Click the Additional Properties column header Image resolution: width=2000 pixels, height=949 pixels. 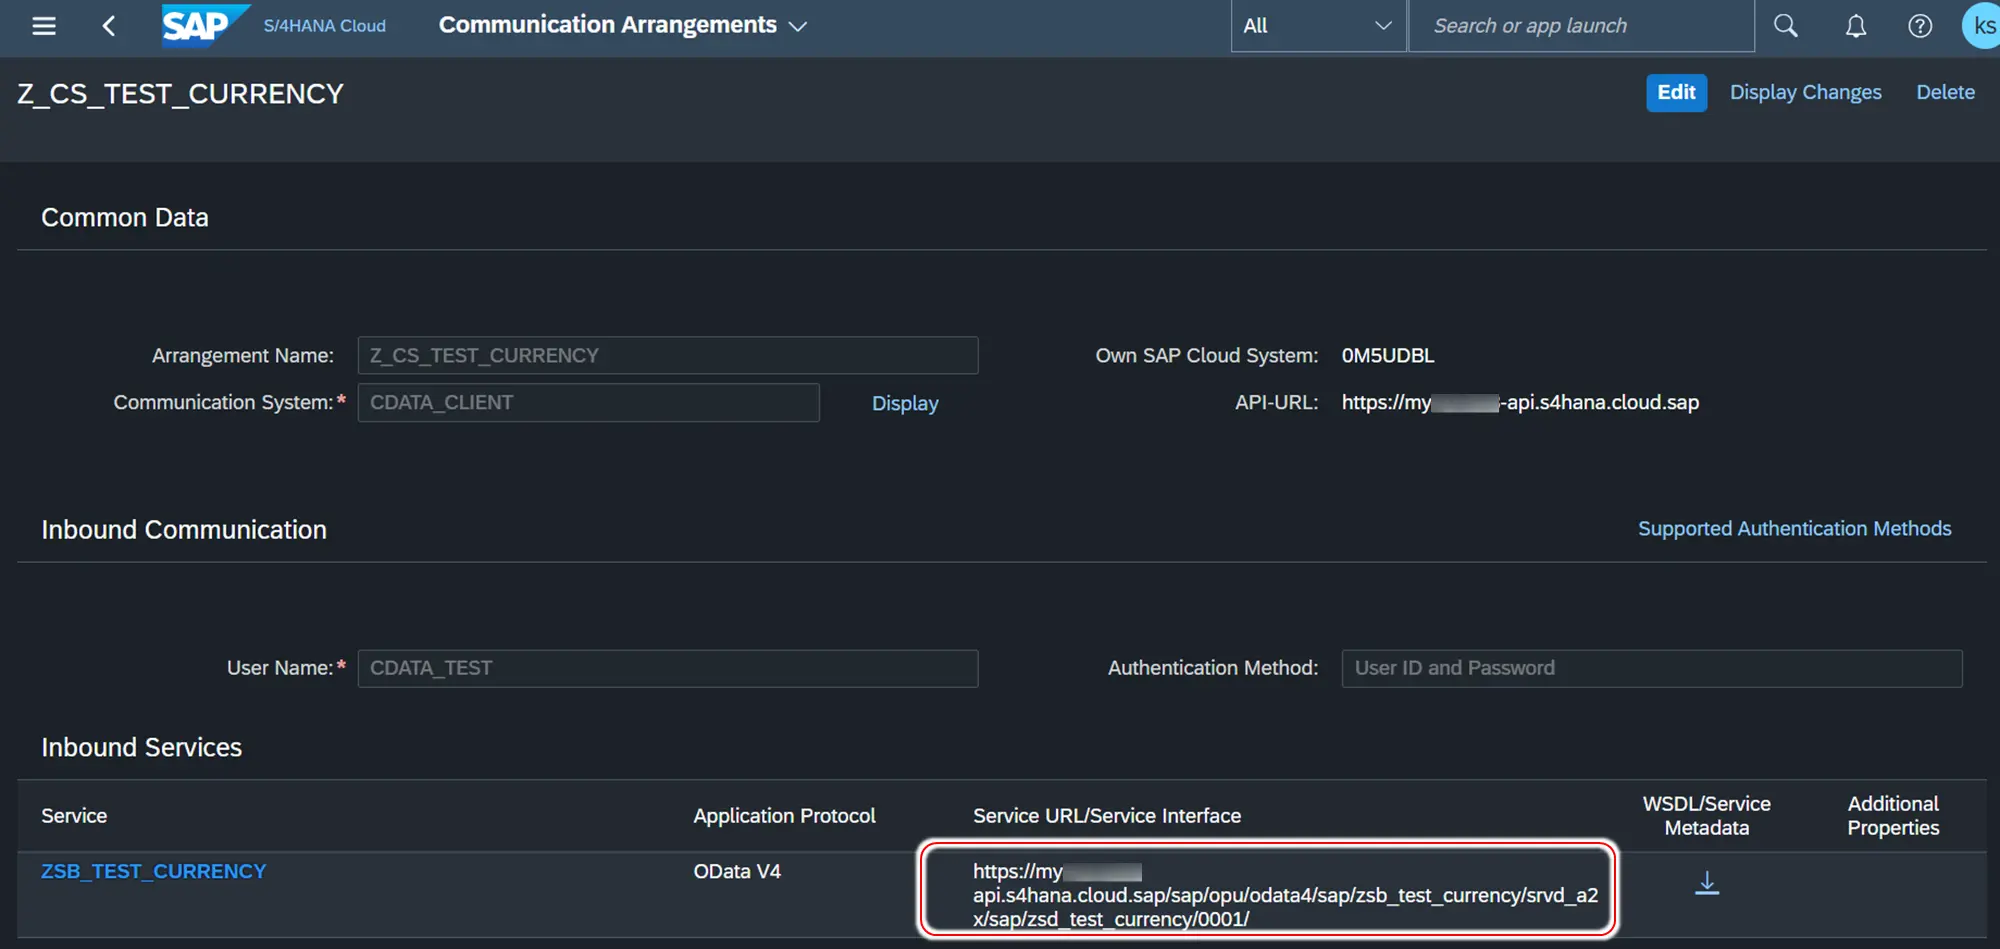point(1893,816)
